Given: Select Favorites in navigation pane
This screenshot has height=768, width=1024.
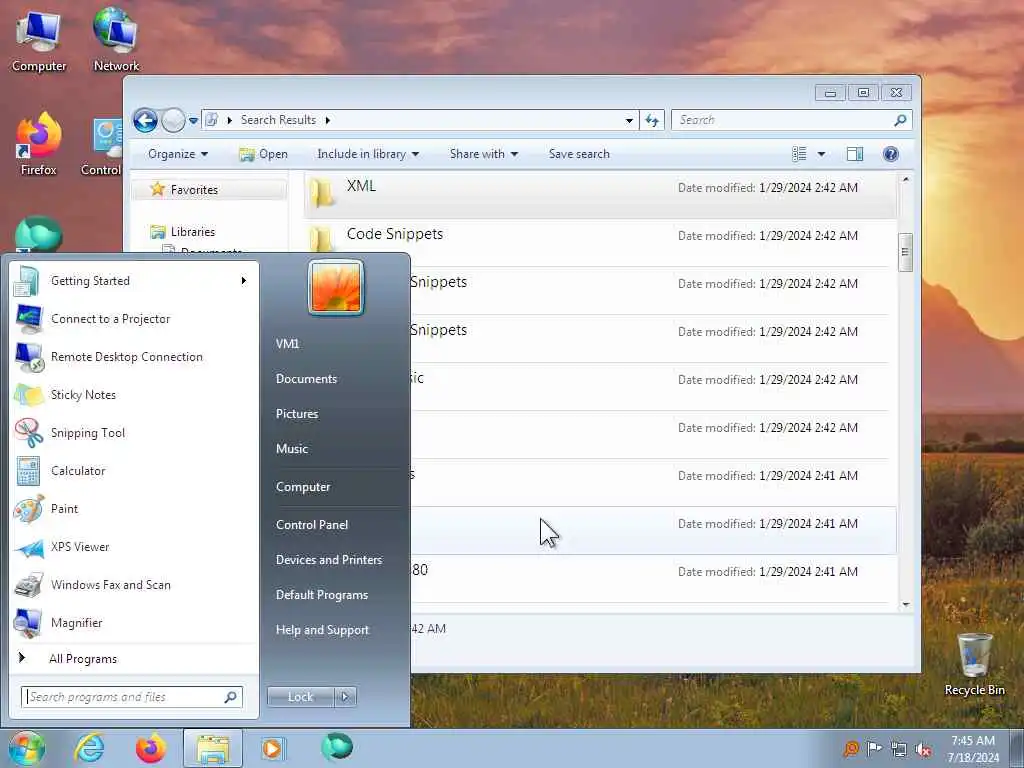Looking at the screenshot, I should (194, 190).
